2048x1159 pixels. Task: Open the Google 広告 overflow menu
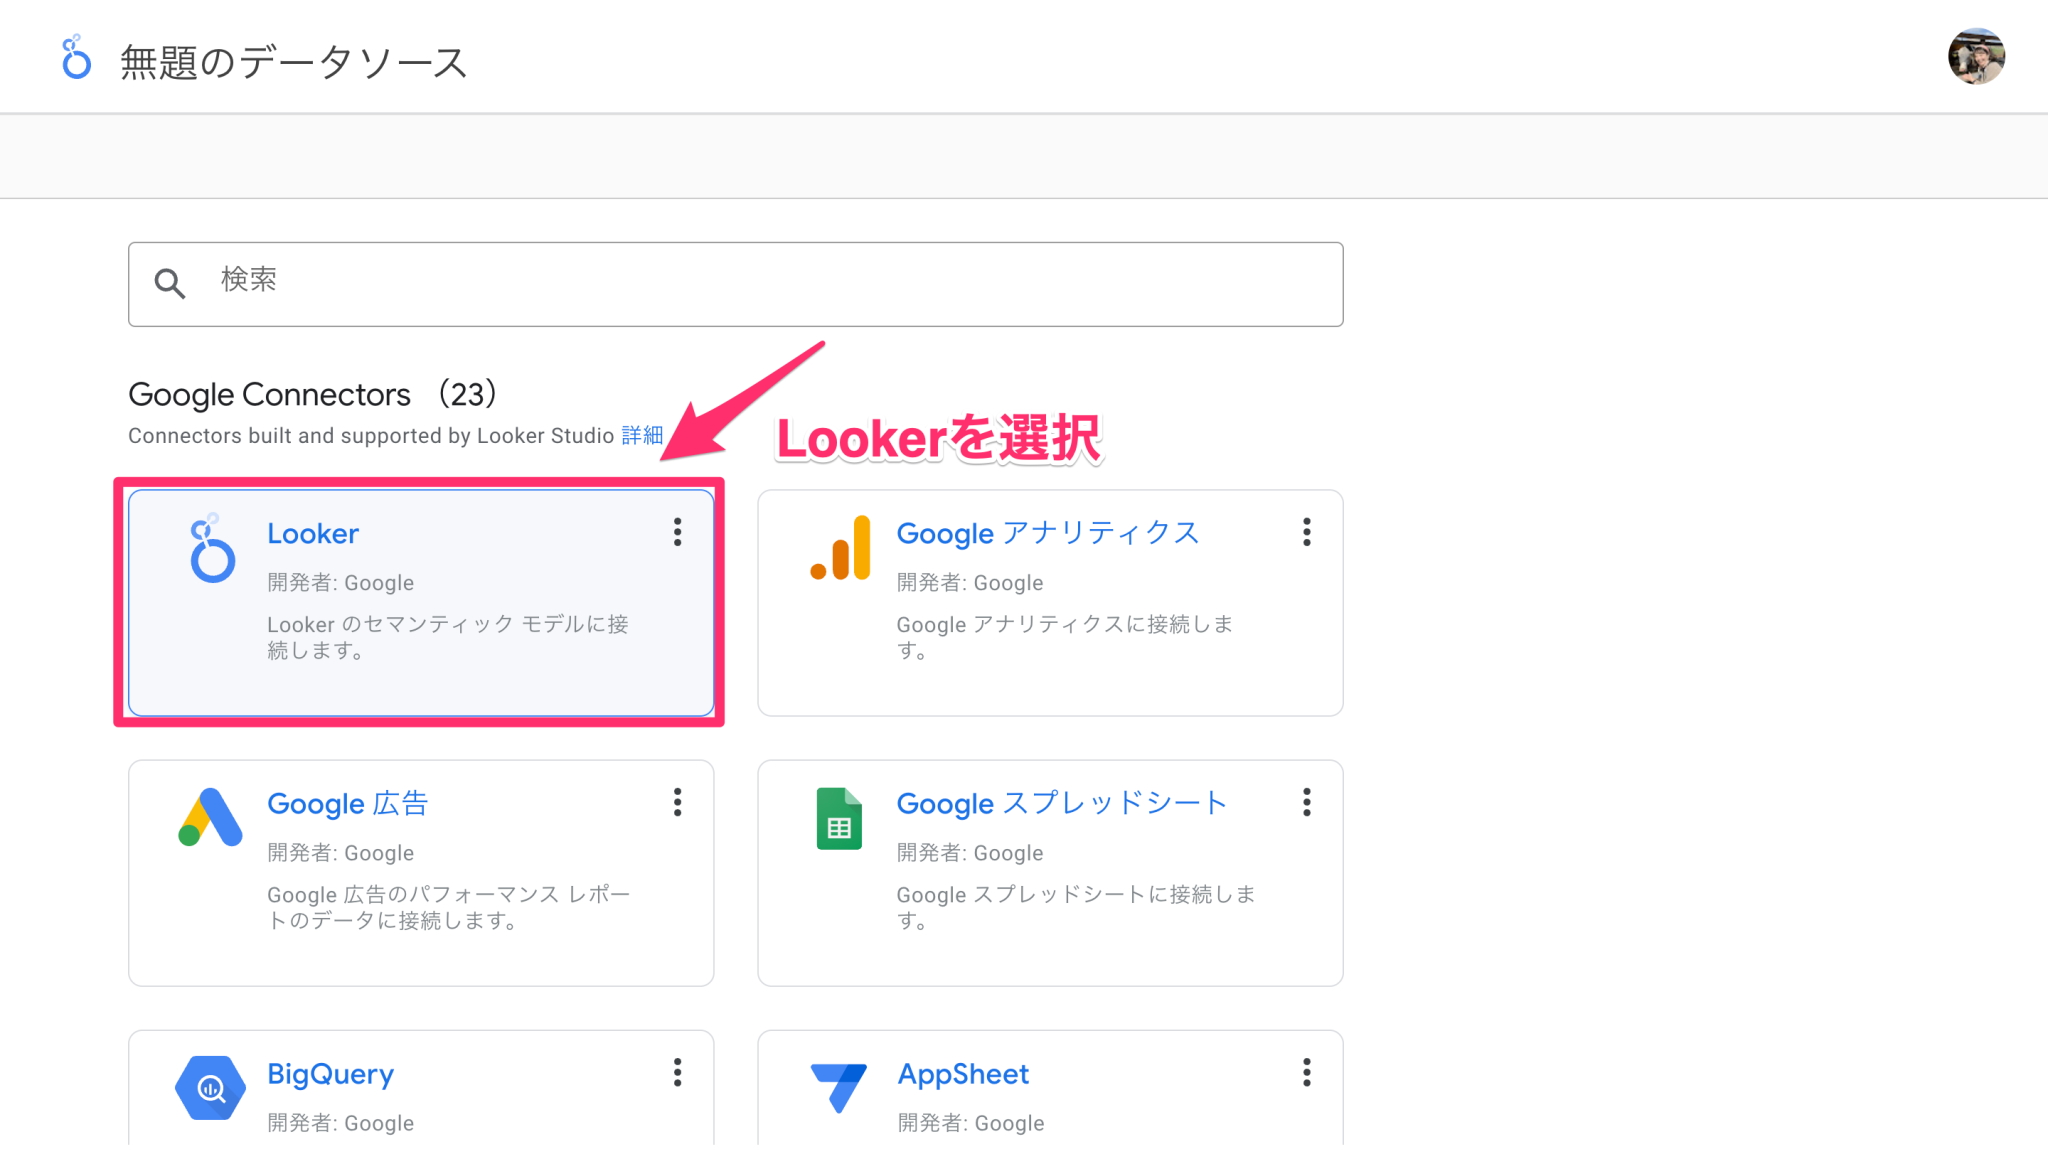(678, 803)
